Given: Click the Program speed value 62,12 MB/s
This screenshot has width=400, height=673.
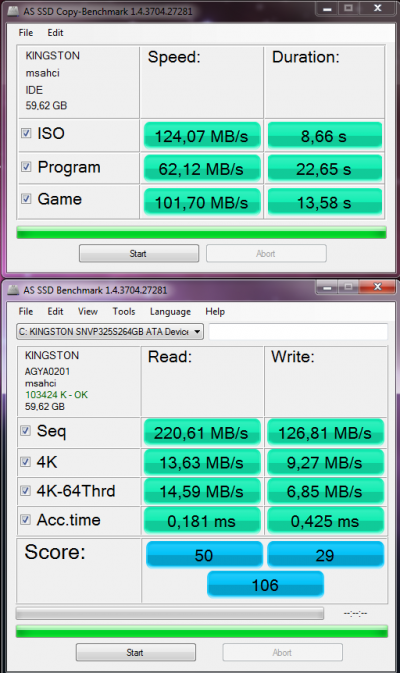Looking at the screenshot, I should click(x=202, y=169).
